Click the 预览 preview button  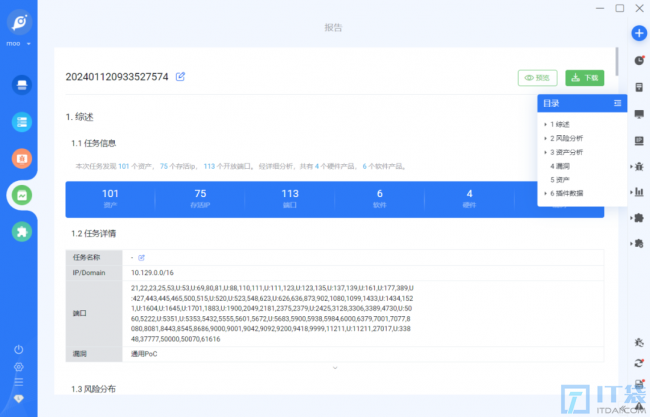537,78
